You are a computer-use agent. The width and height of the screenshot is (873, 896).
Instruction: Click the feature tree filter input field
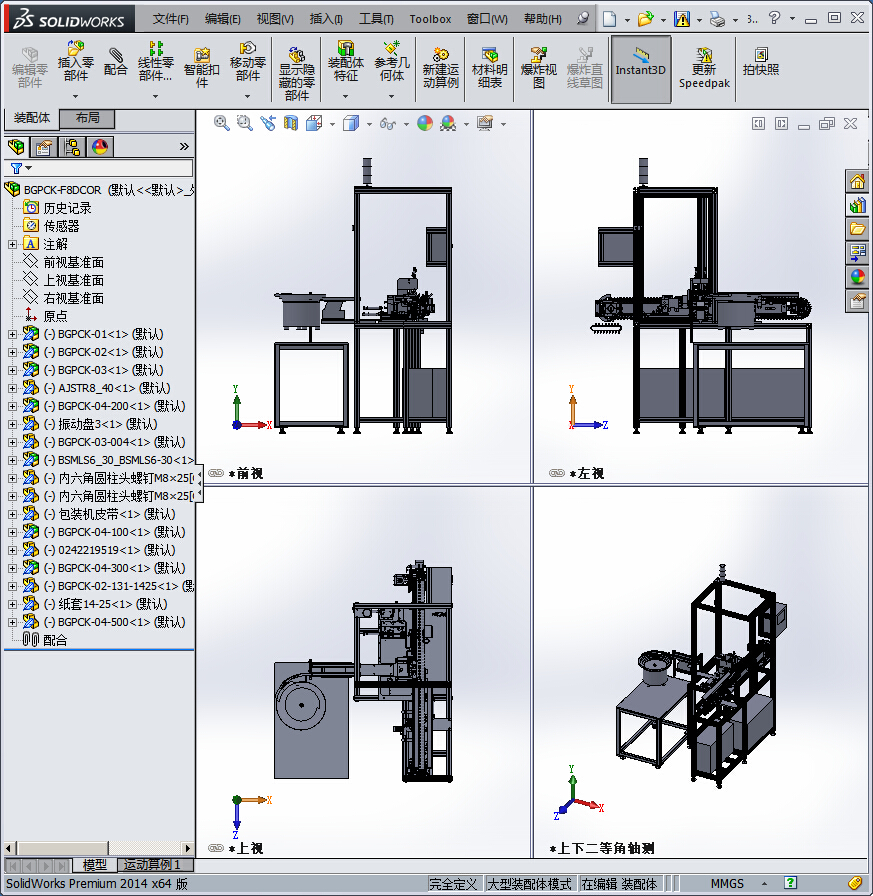pos(113,168)
